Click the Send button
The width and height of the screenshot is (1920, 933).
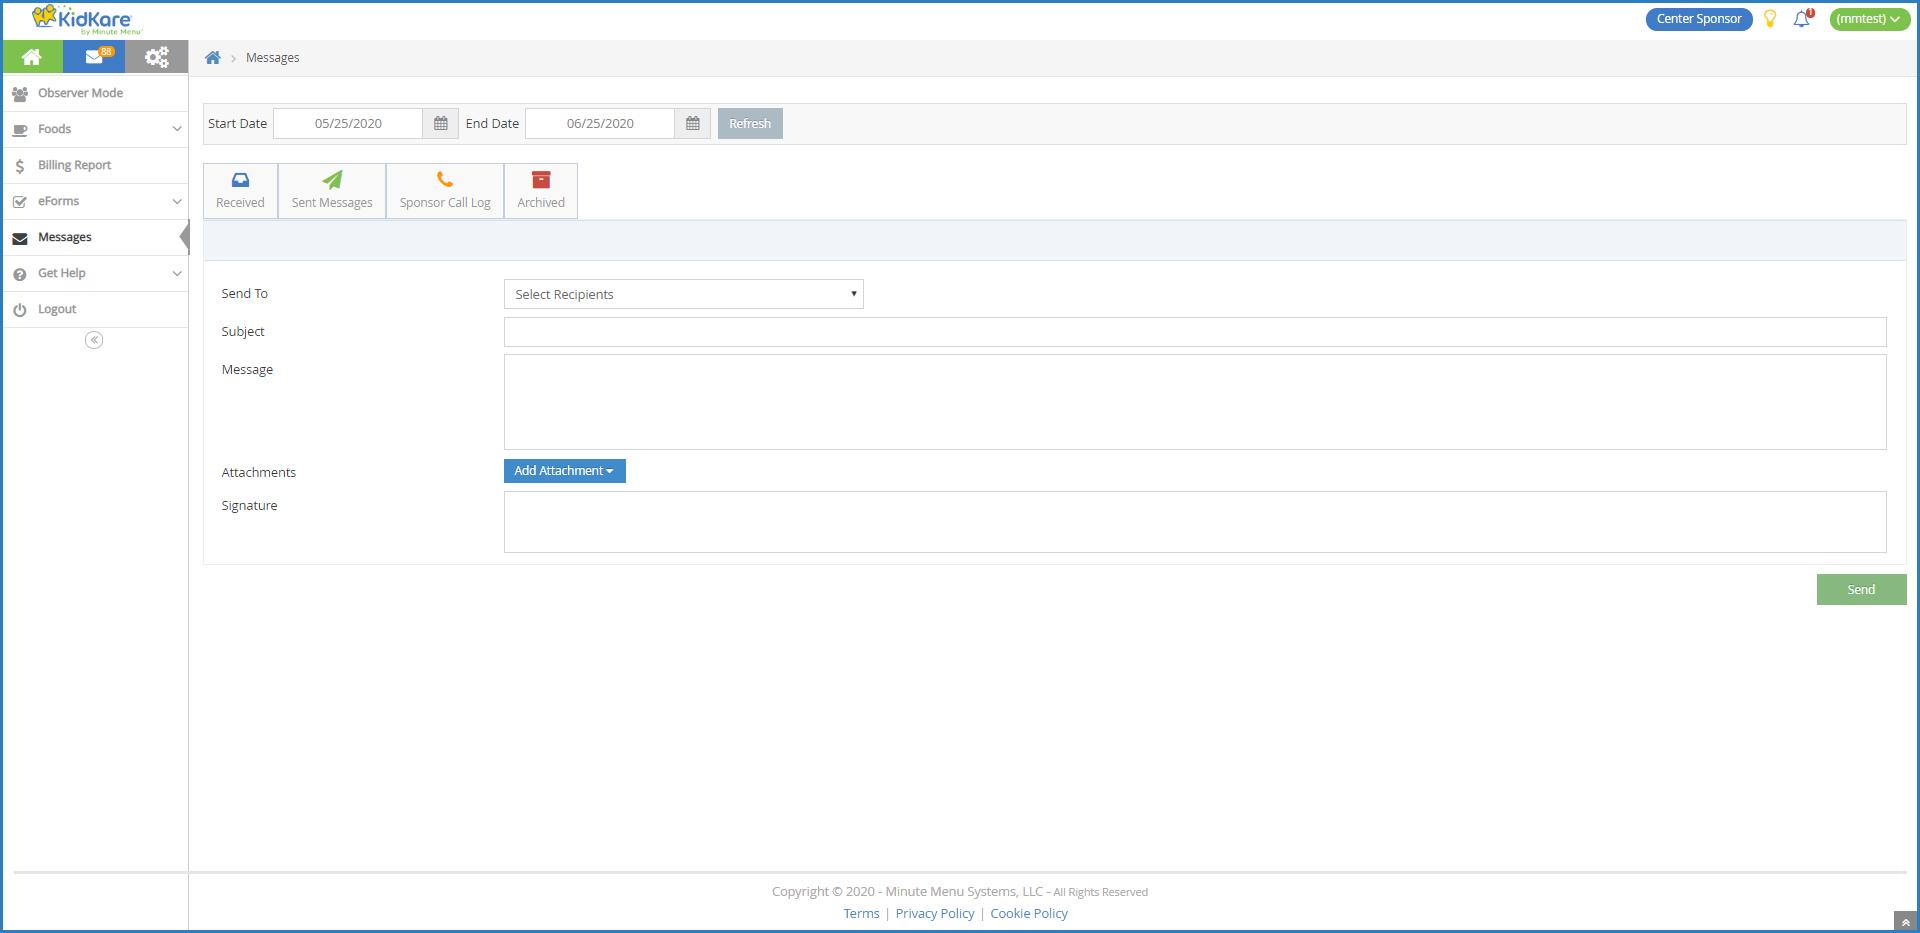point(1861,590)
